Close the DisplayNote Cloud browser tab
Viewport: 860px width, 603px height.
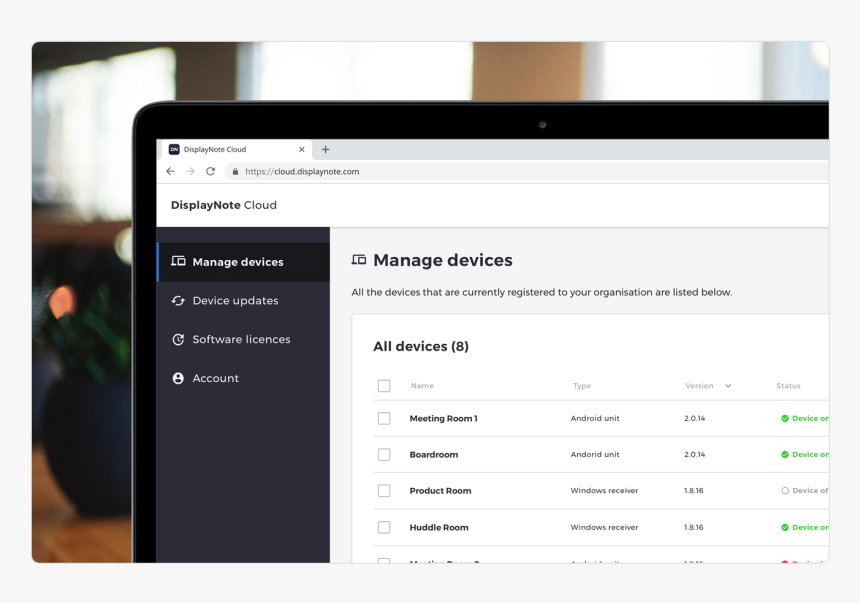302,149
